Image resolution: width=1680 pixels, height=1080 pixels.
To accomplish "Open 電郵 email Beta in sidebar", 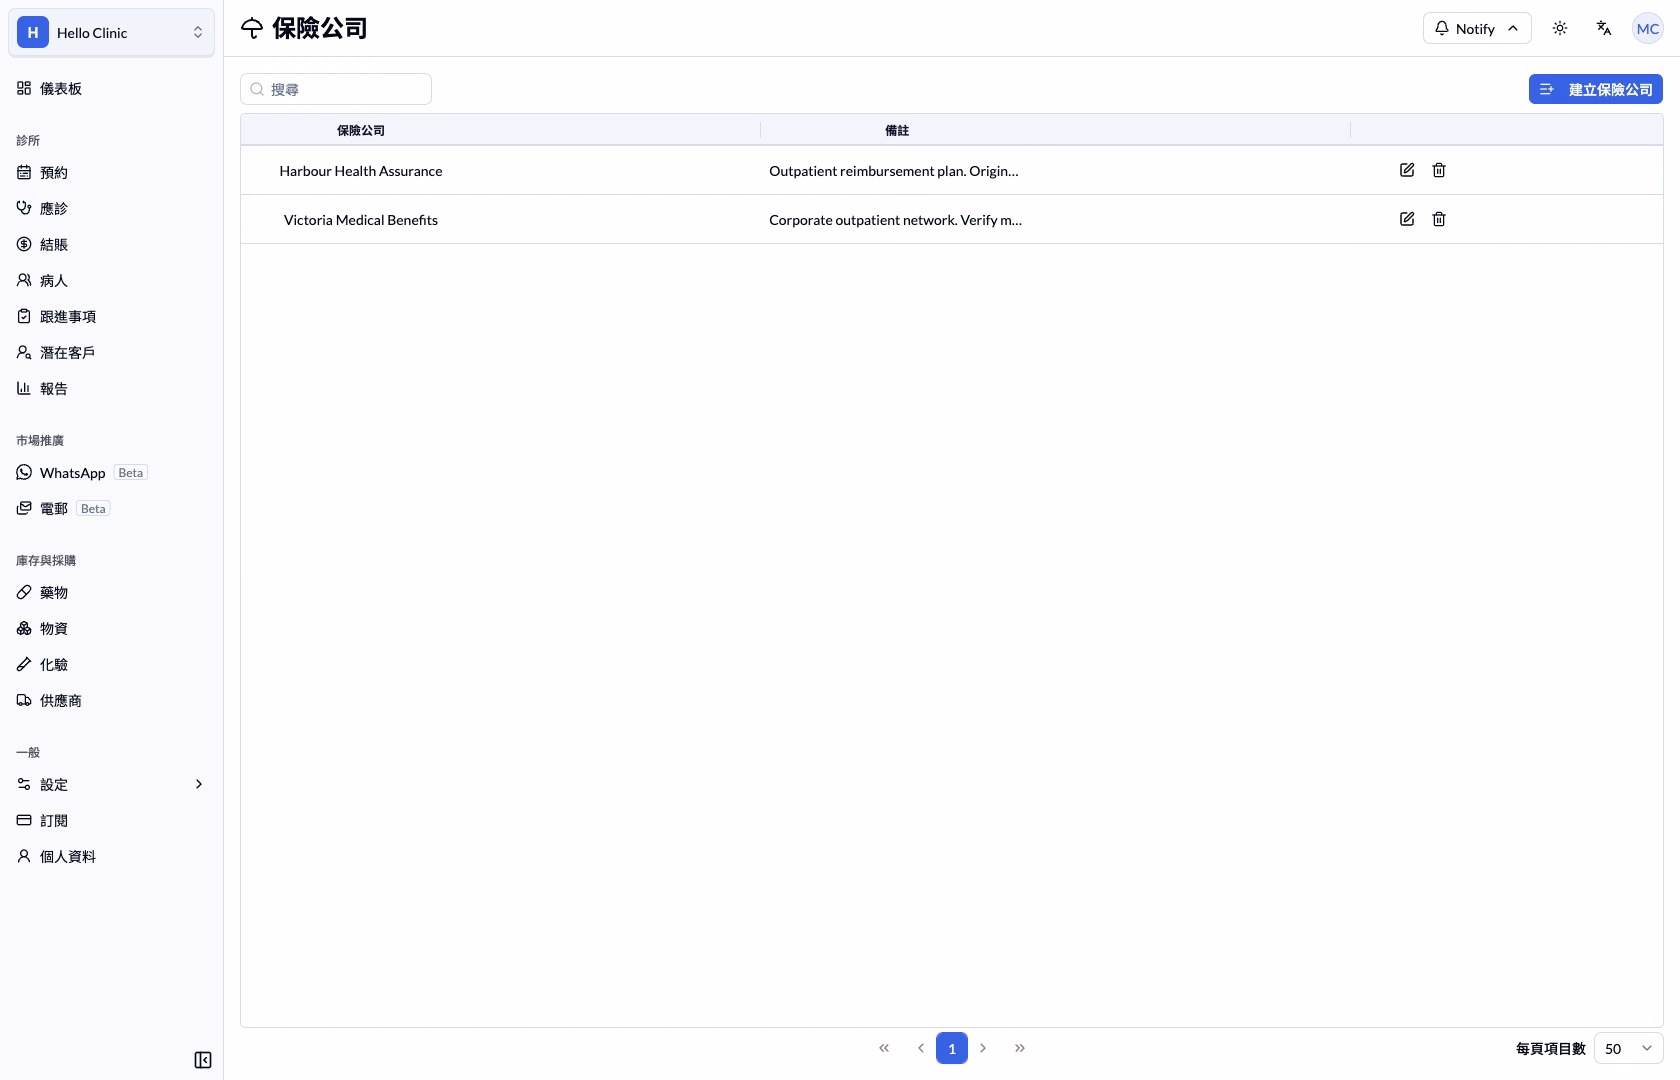I will (x=111, y=508).
